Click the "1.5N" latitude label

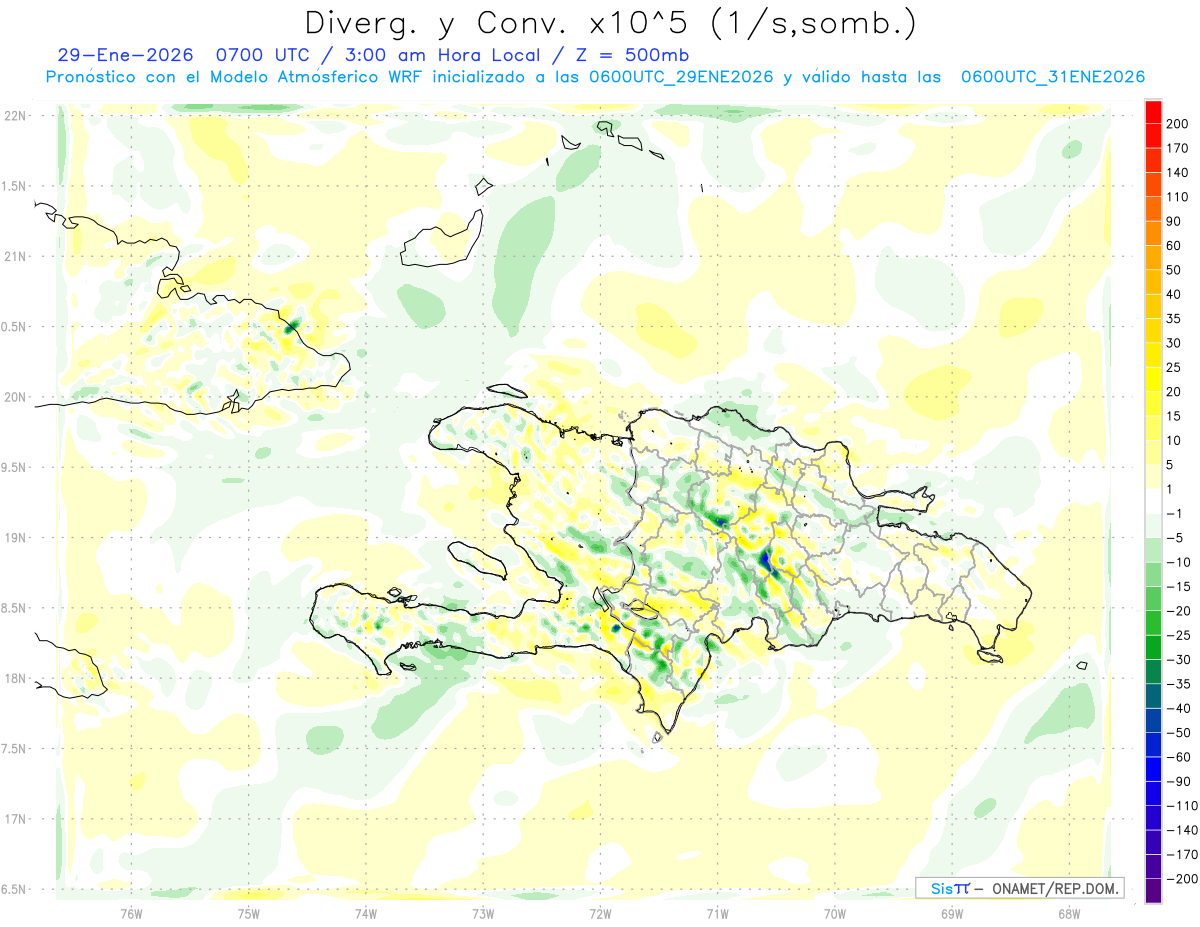14,186
